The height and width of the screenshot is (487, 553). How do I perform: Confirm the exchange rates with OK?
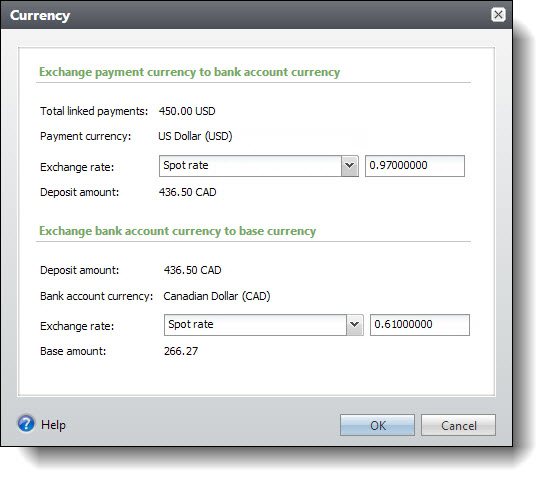(377, 425)
